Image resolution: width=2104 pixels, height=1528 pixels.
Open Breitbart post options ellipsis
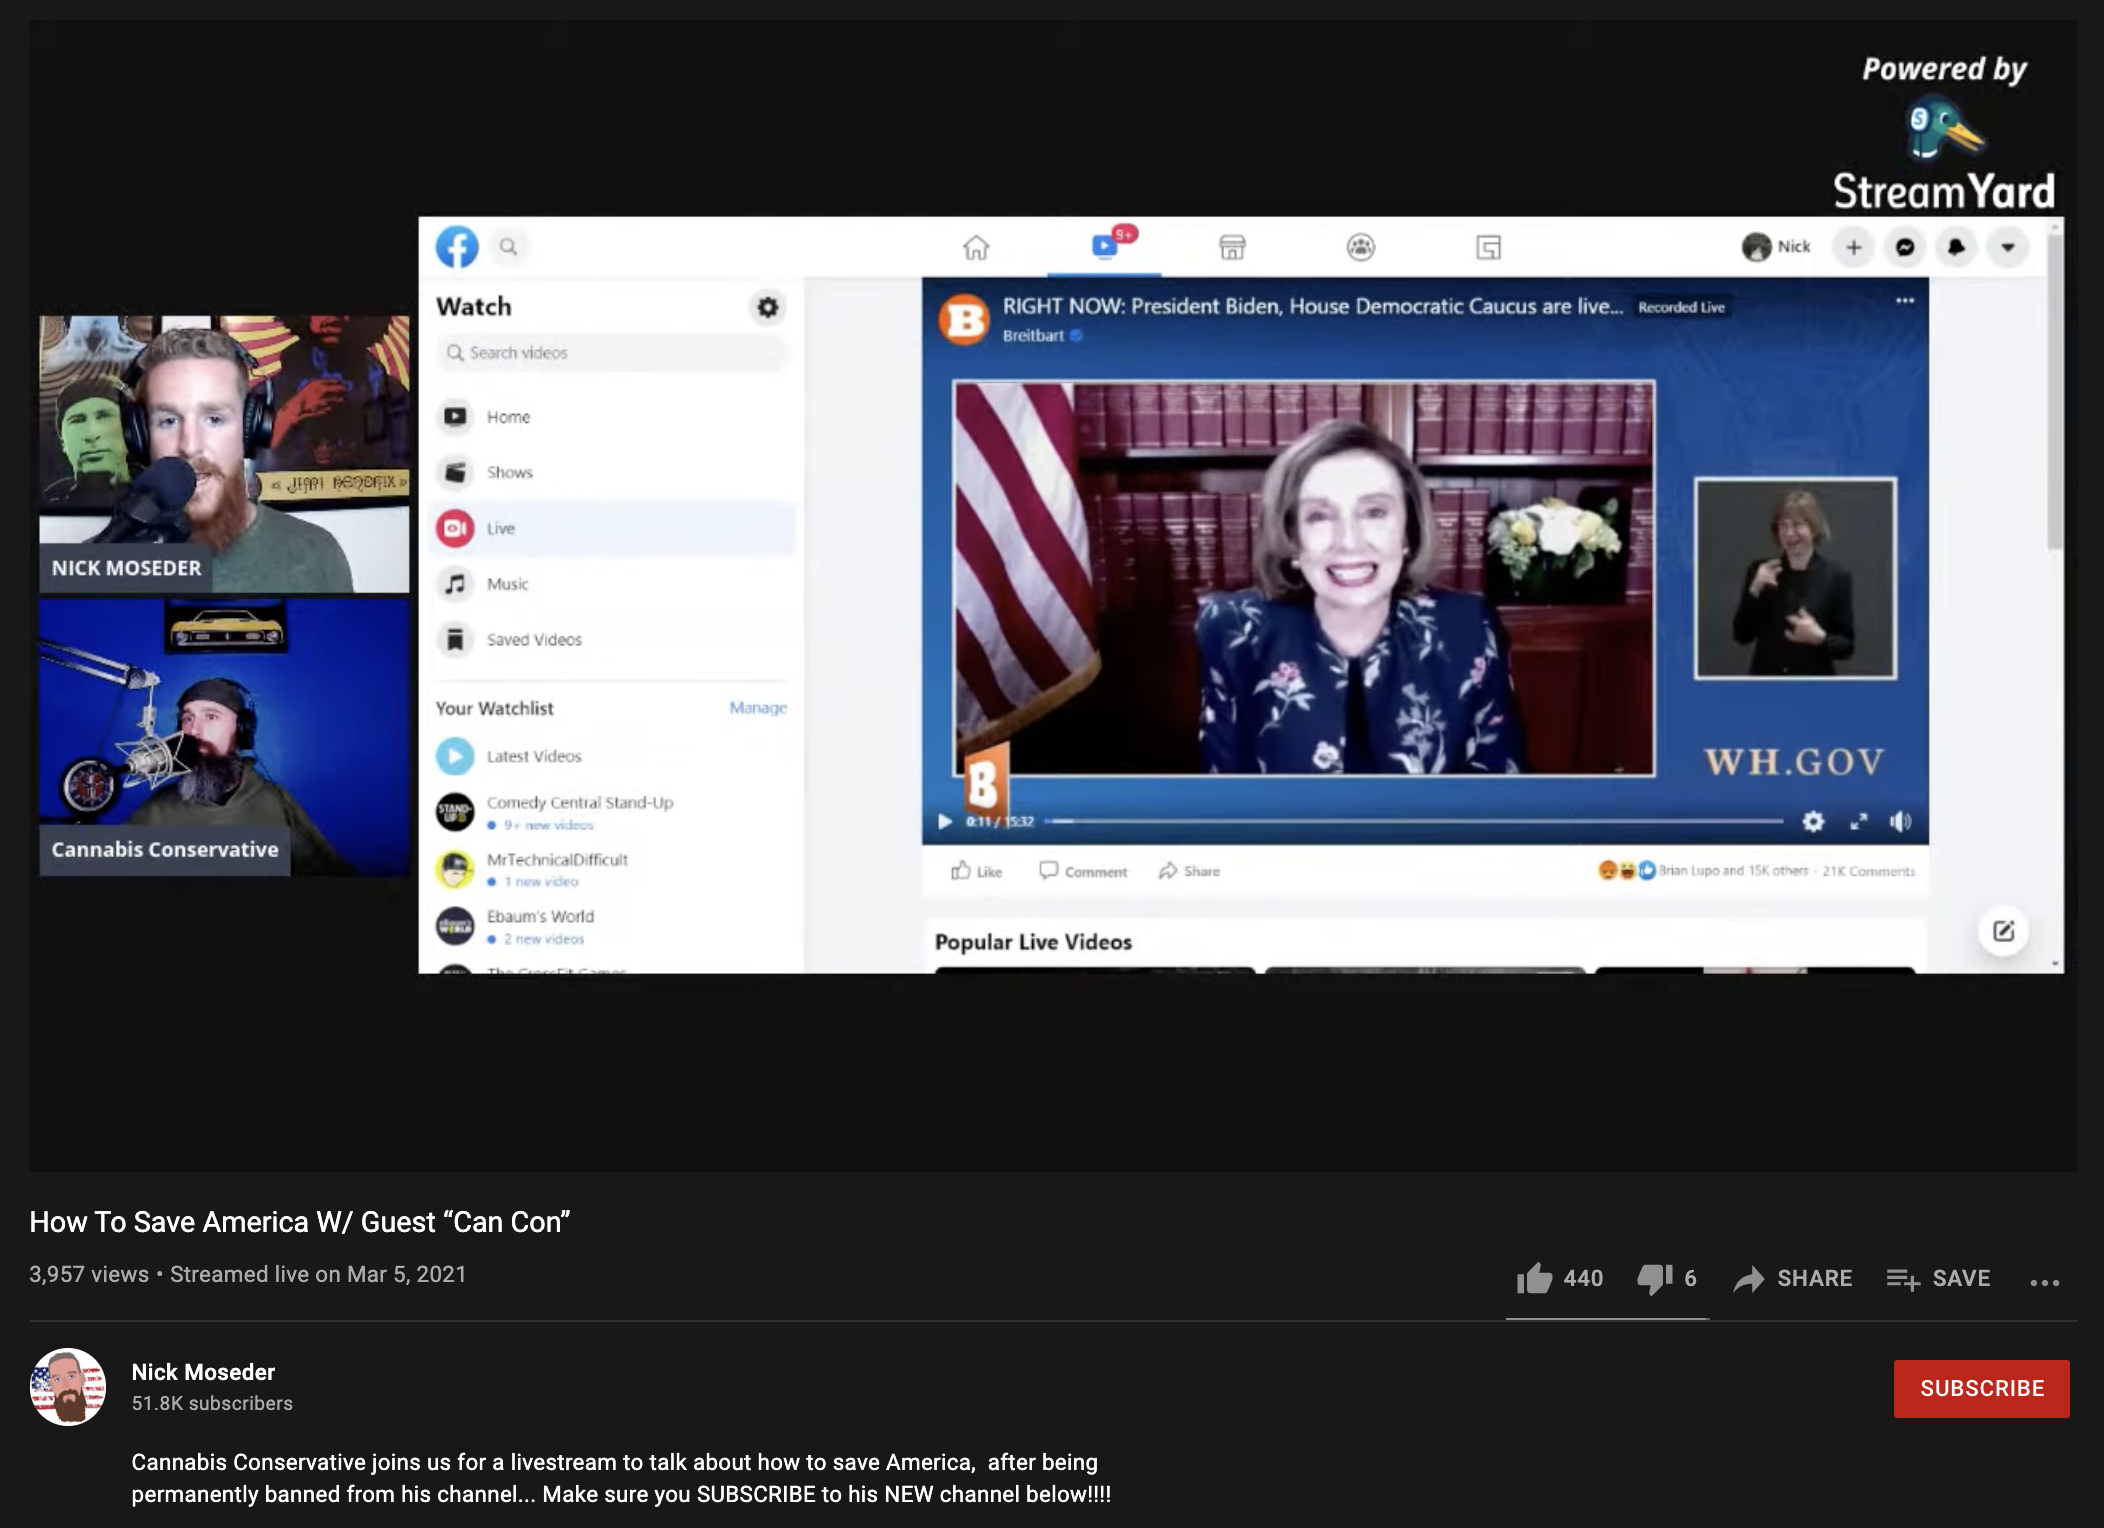pos(1904,301)
